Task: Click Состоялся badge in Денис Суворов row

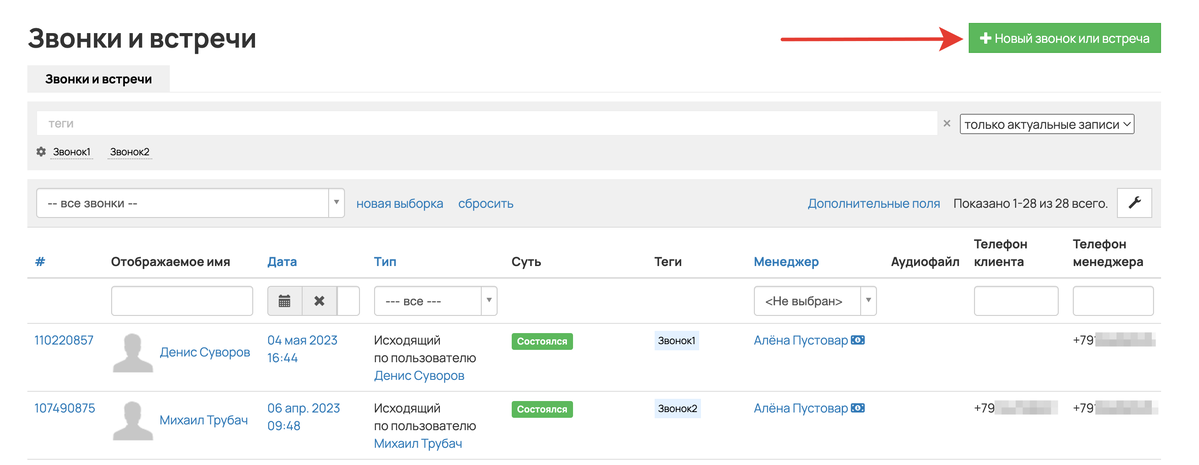Action: [542, 341]
